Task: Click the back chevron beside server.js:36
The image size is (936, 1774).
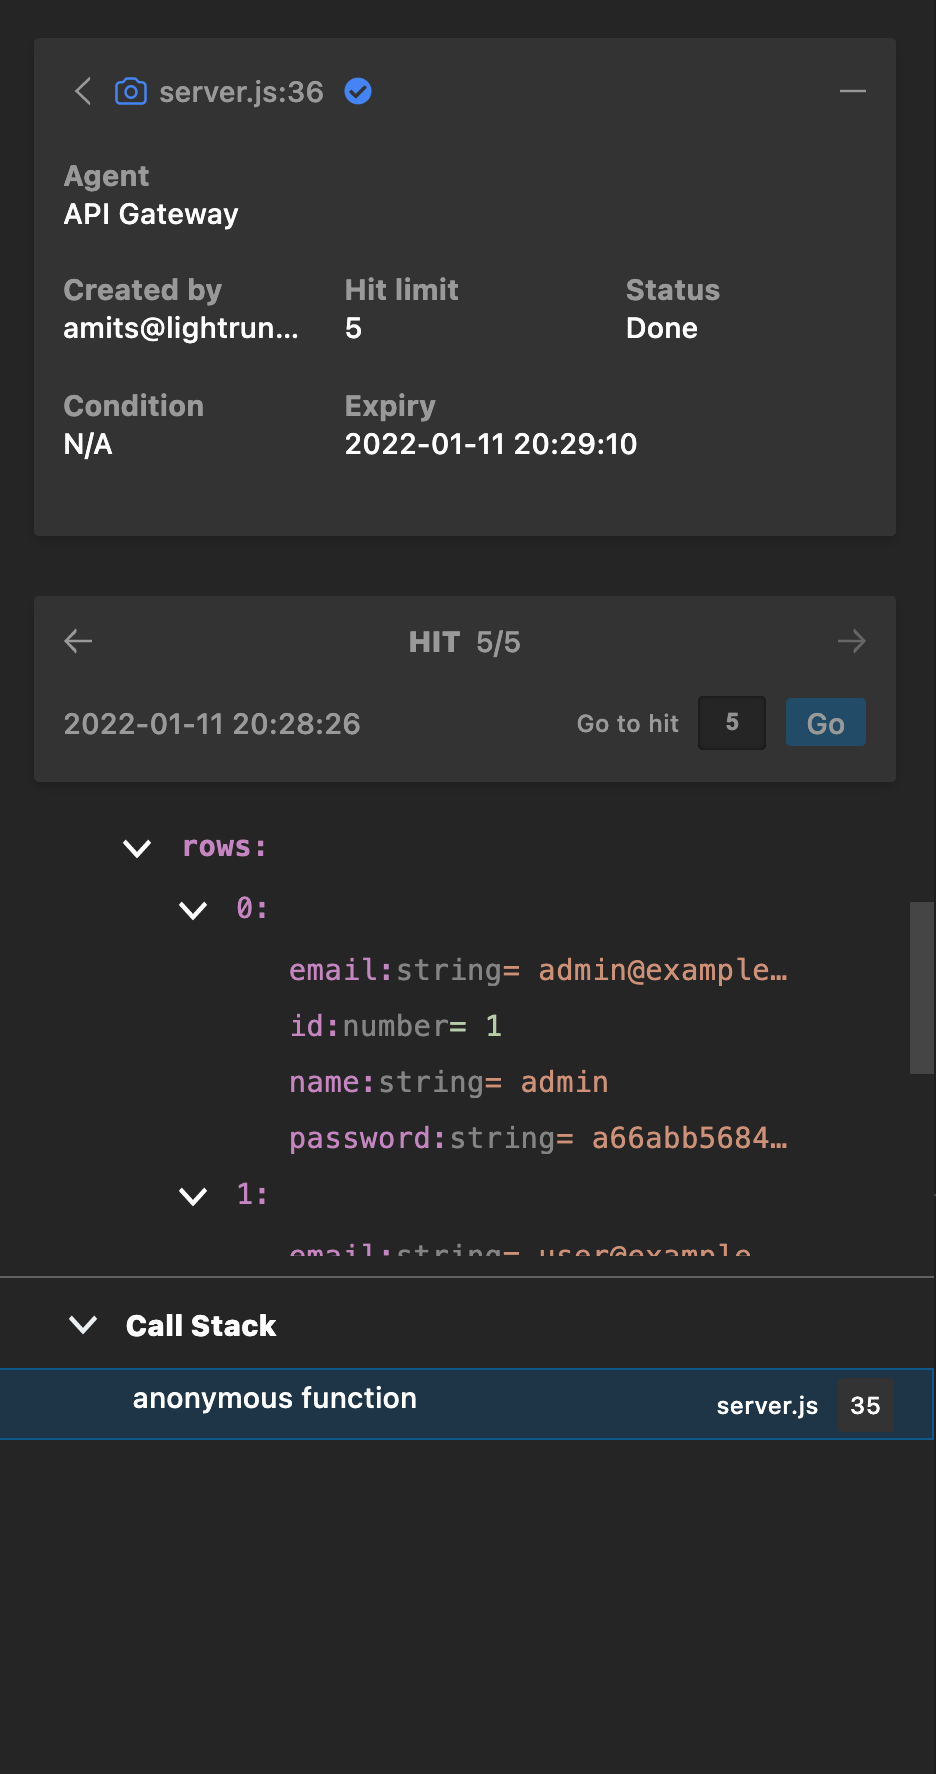Action: (x=83, y=92)
